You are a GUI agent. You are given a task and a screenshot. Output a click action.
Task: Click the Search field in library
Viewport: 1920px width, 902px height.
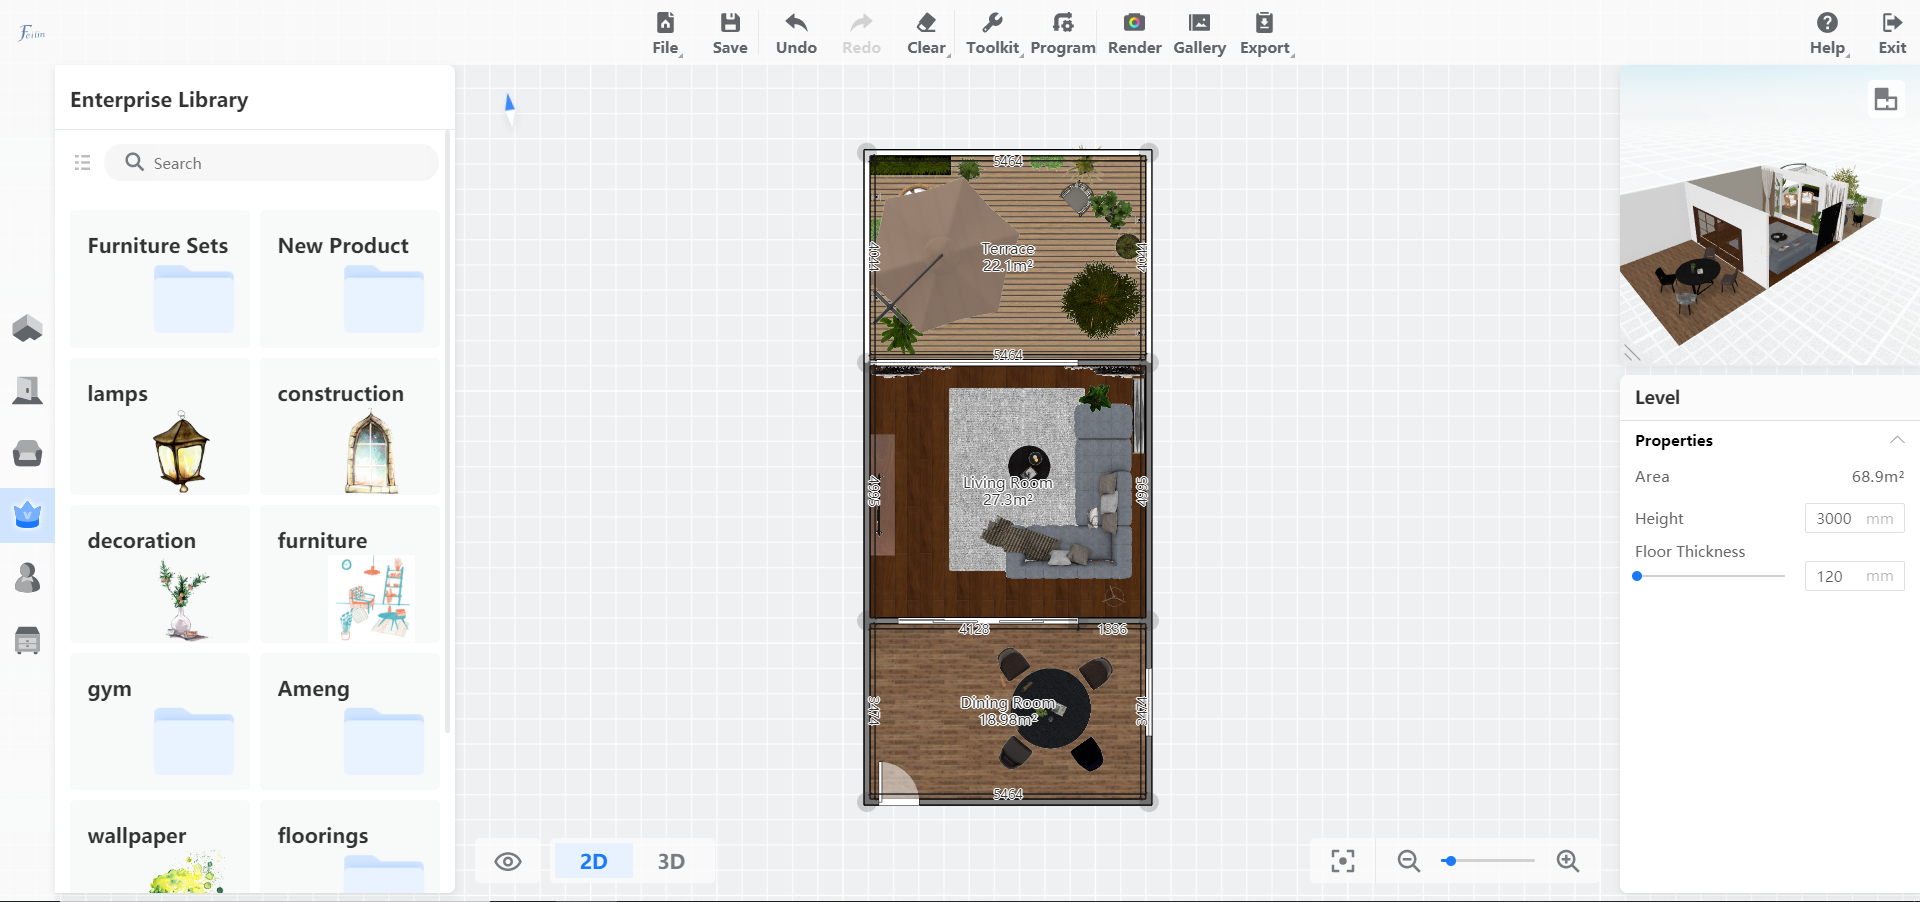click(x=271, y=163)
